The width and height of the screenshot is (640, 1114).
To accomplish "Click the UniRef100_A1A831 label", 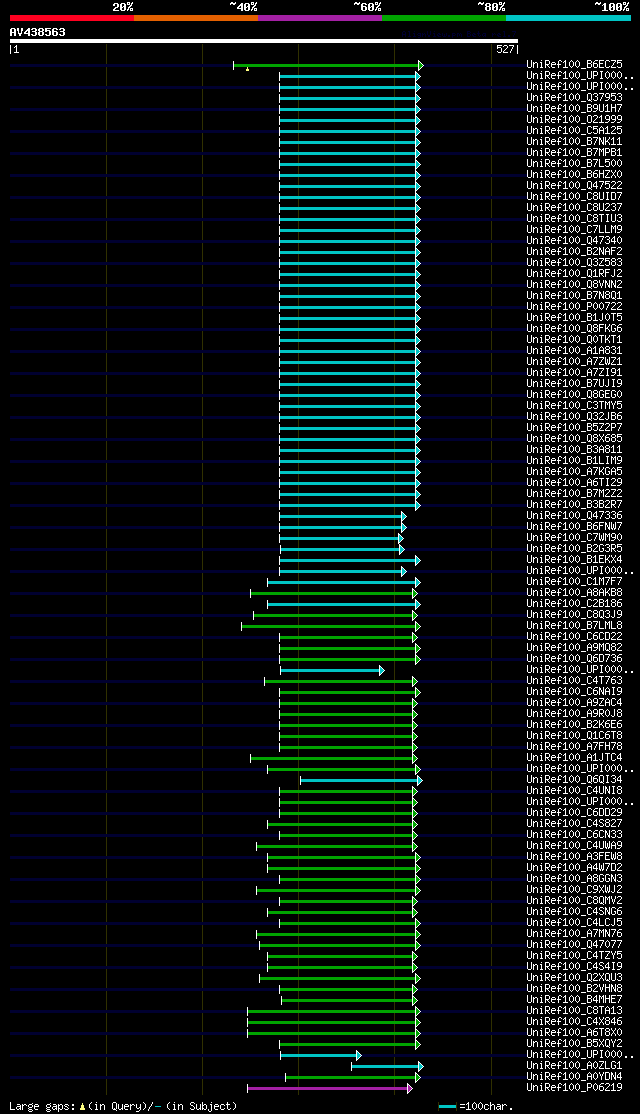I will [x=575, y=351].
